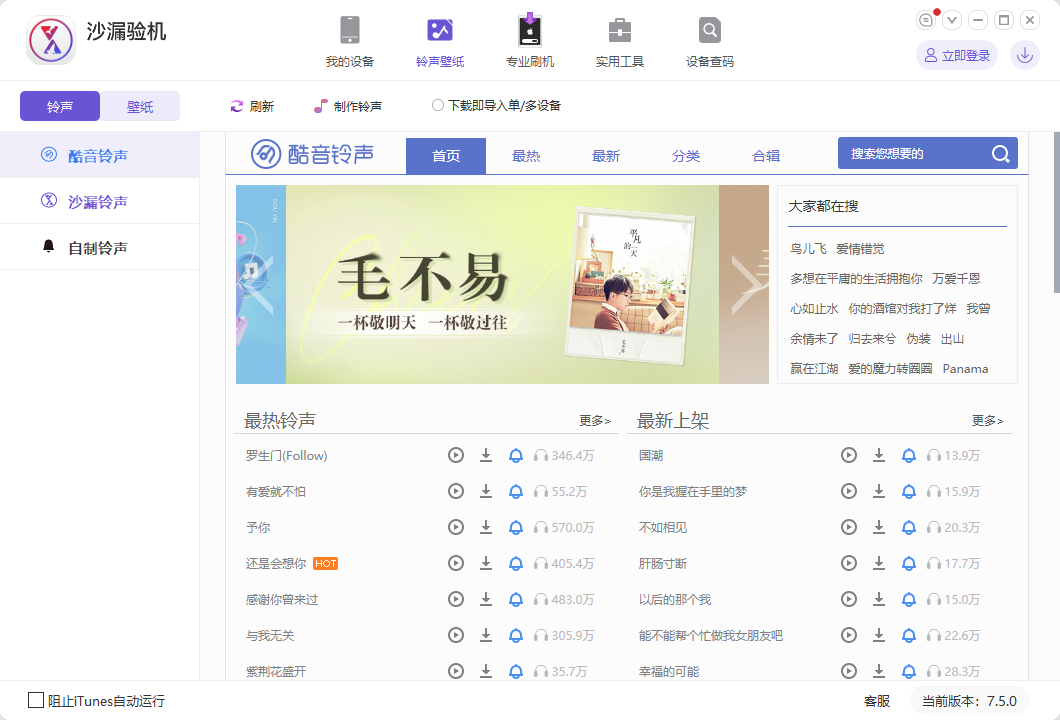Click the 刷新 refresh button
Screen dimensions: 1060x720
coord(252,106)
